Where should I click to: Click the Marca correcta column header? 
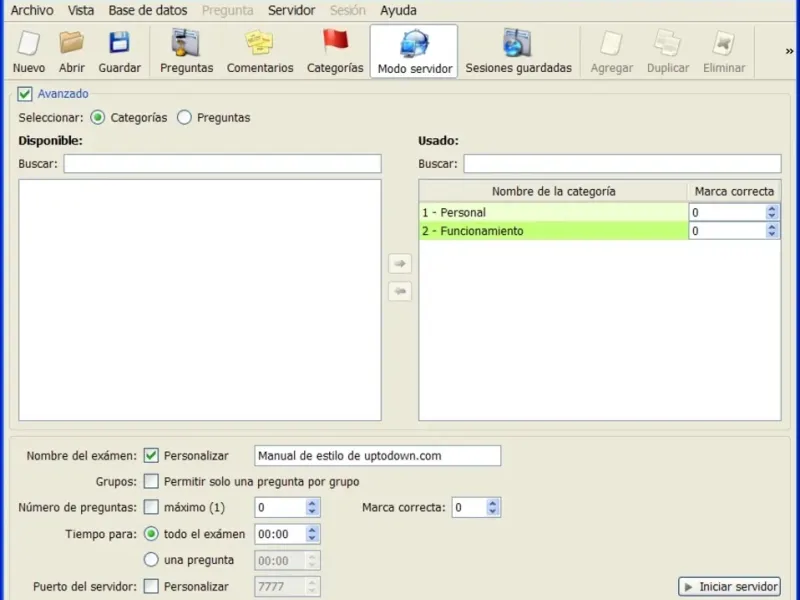coord(734,191)
